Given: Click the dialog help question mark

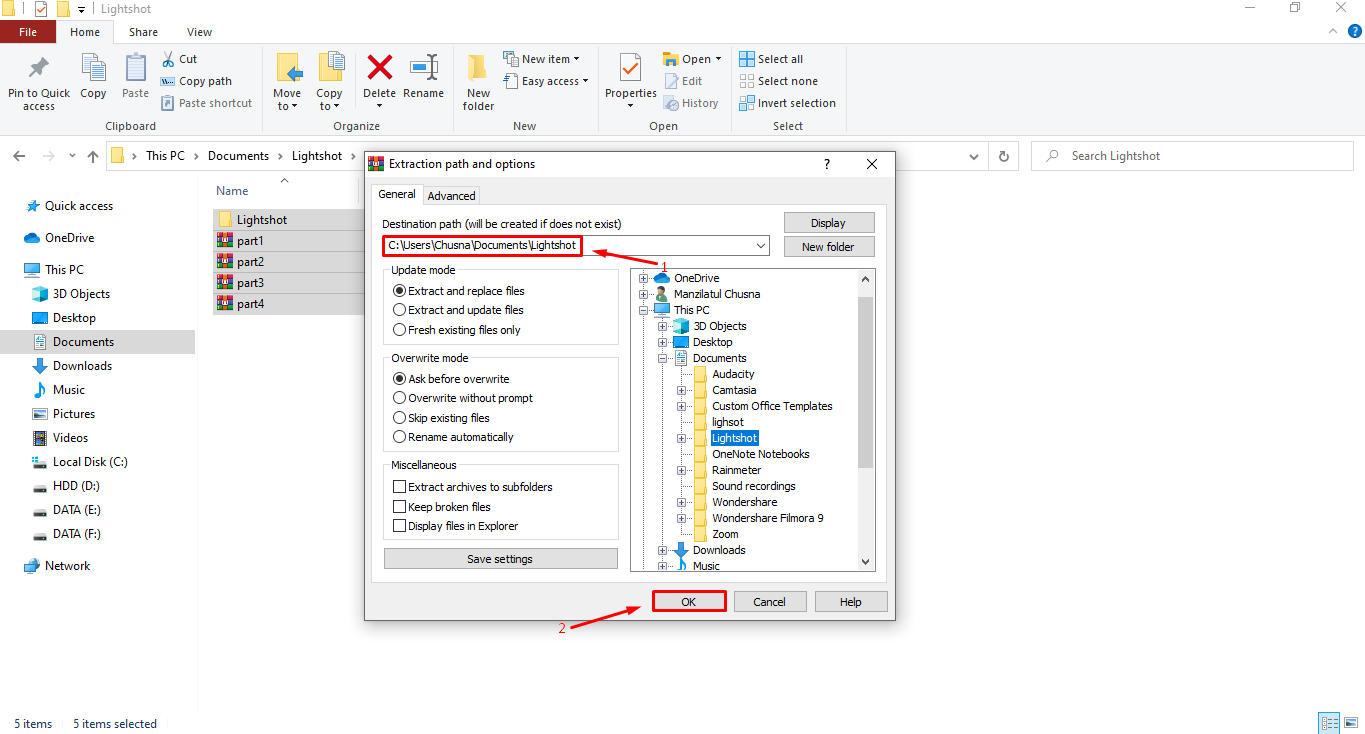Looking at the screenshot, I should [x=826, y=164].
